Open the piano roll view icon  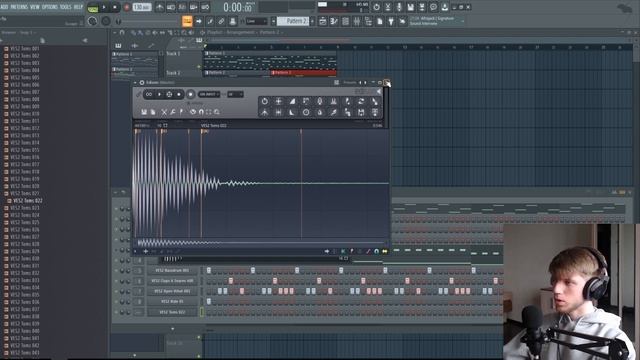(x=334, y=21)
